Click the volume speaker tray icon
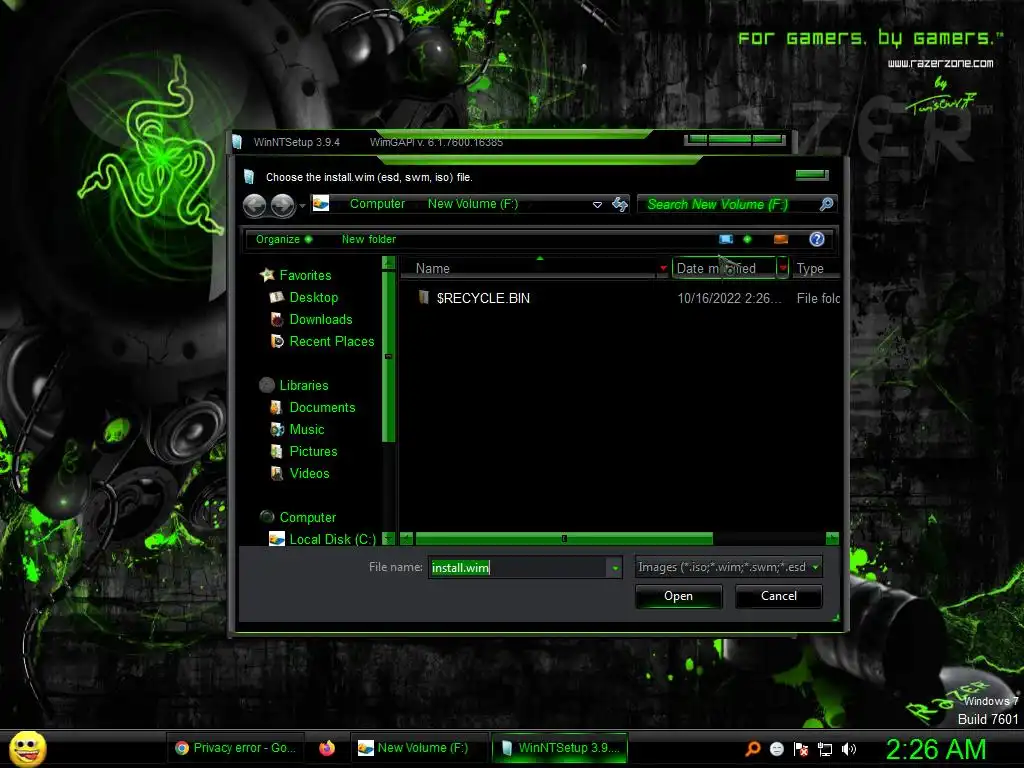 click(849, 749)
